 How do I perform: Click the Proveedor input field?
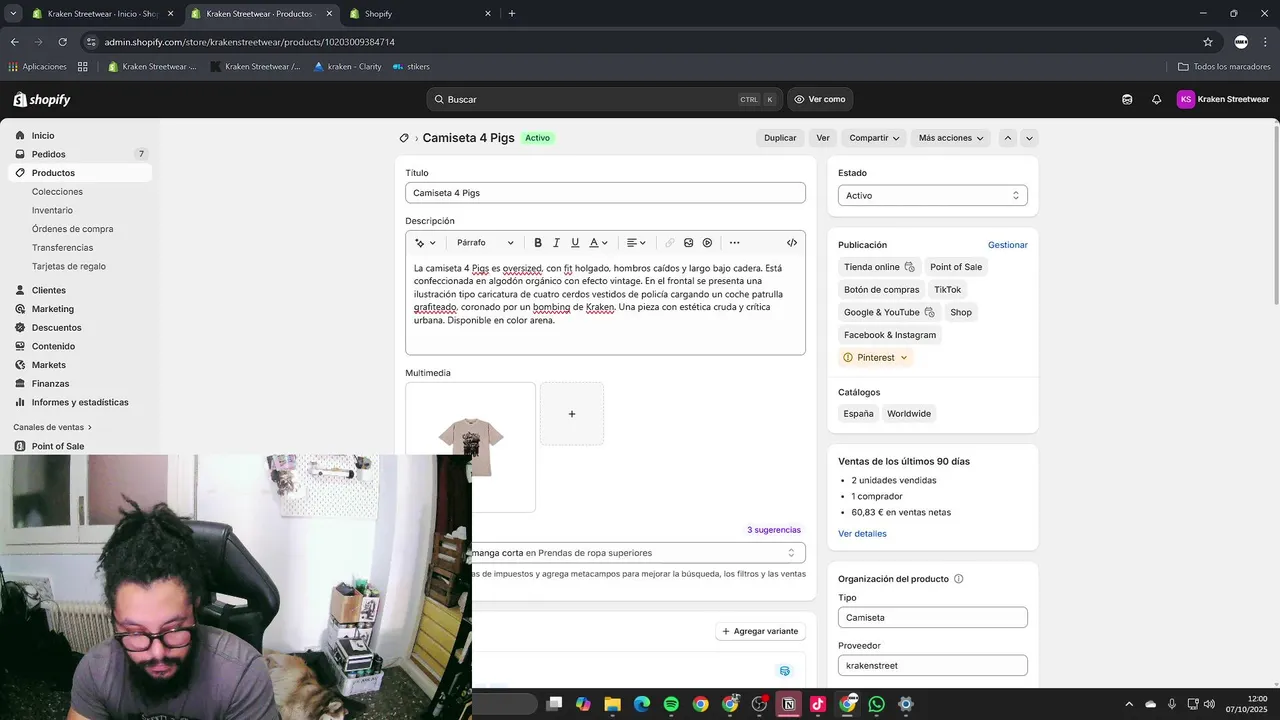tap(932, 666)
